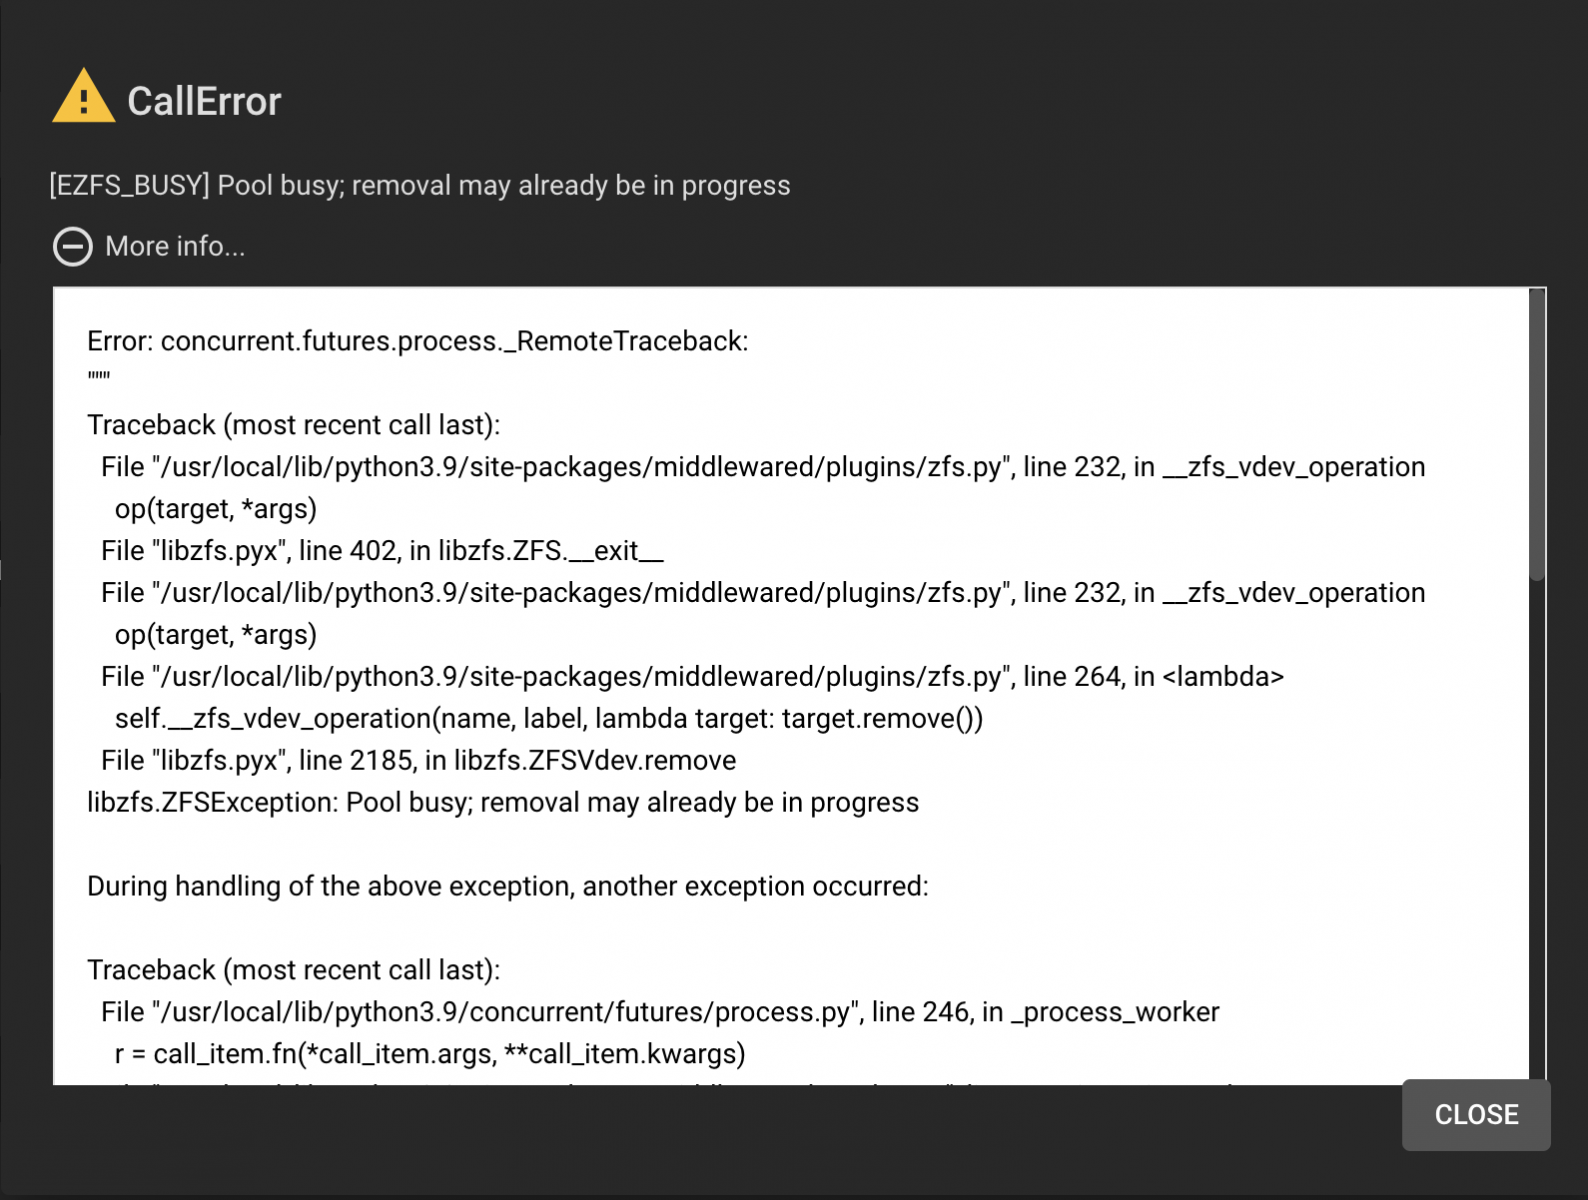
Task: Click the libzfs.pyx line 2185 ZFSVdev.remove entry
Action: pos(419,761)
